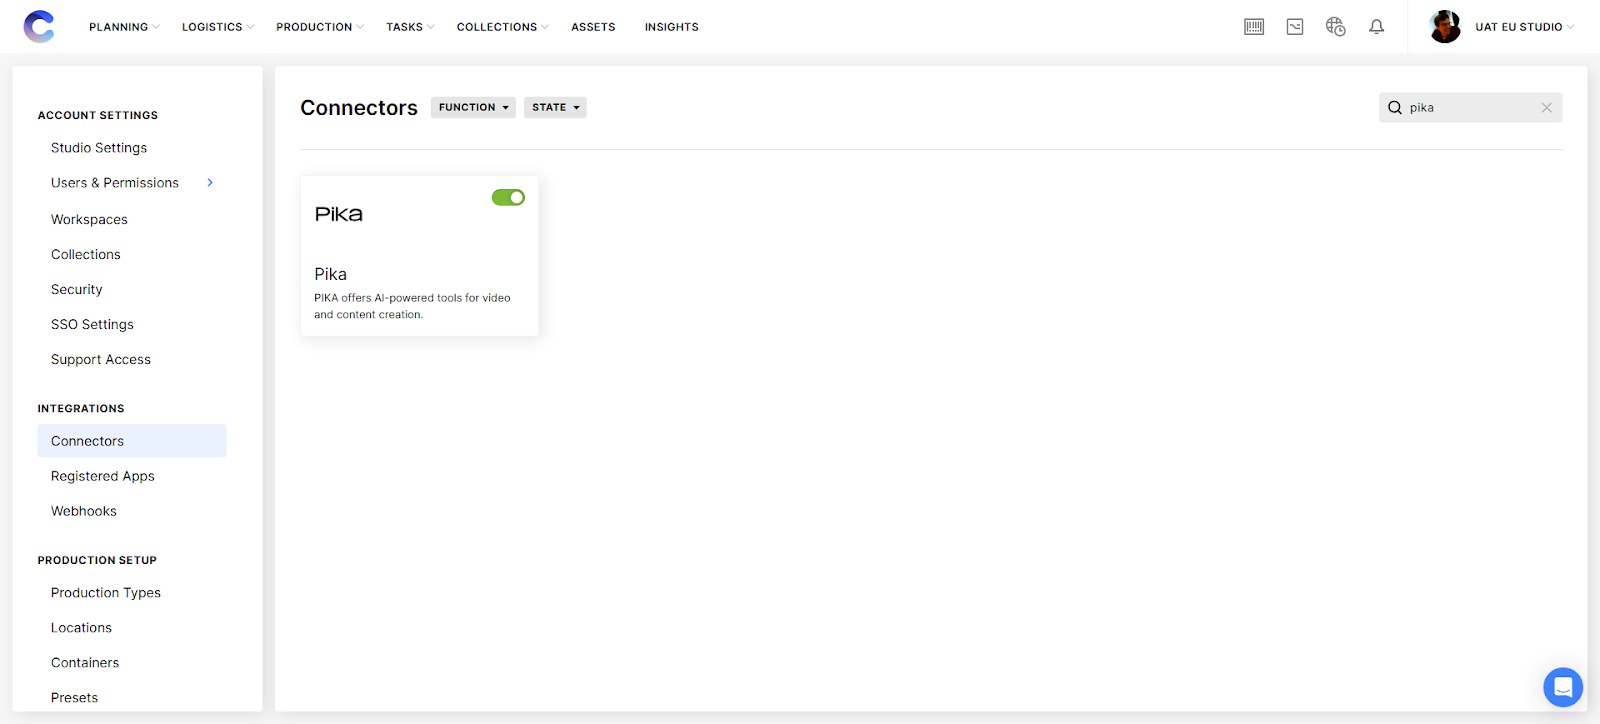Open the activity graph icon in header
The height and width of the screenshot is (724, 1600).
pos(1295,27)
